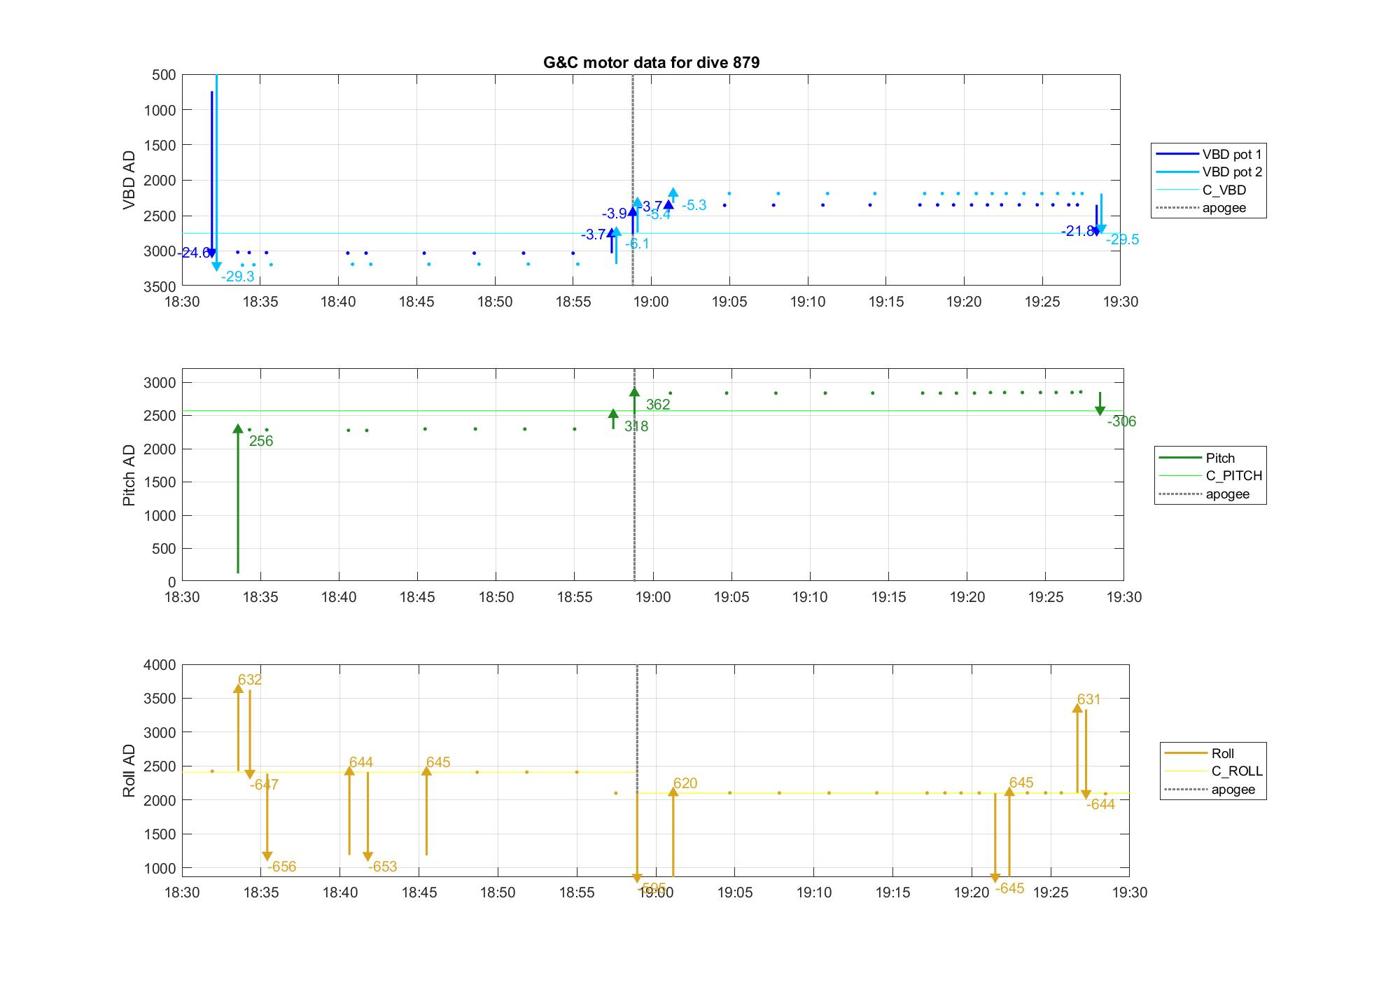Click the '-3.9' value label in VBD plot
This screenshot has height=986, width=1400.
614,213
